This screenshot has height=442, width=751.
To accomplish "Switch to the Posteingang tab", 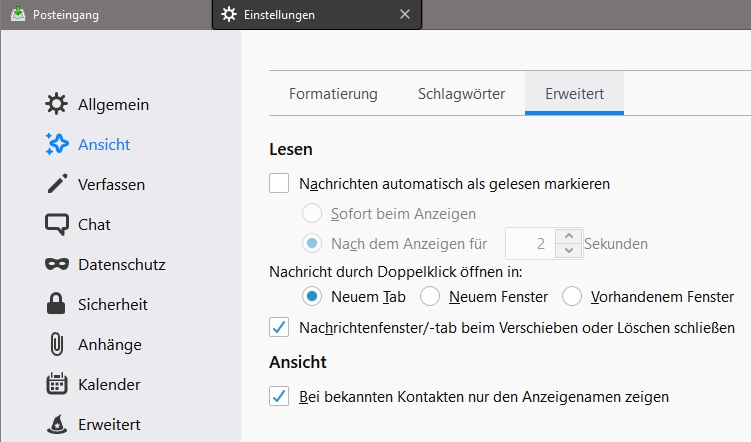I will click(x=68, y=14).
